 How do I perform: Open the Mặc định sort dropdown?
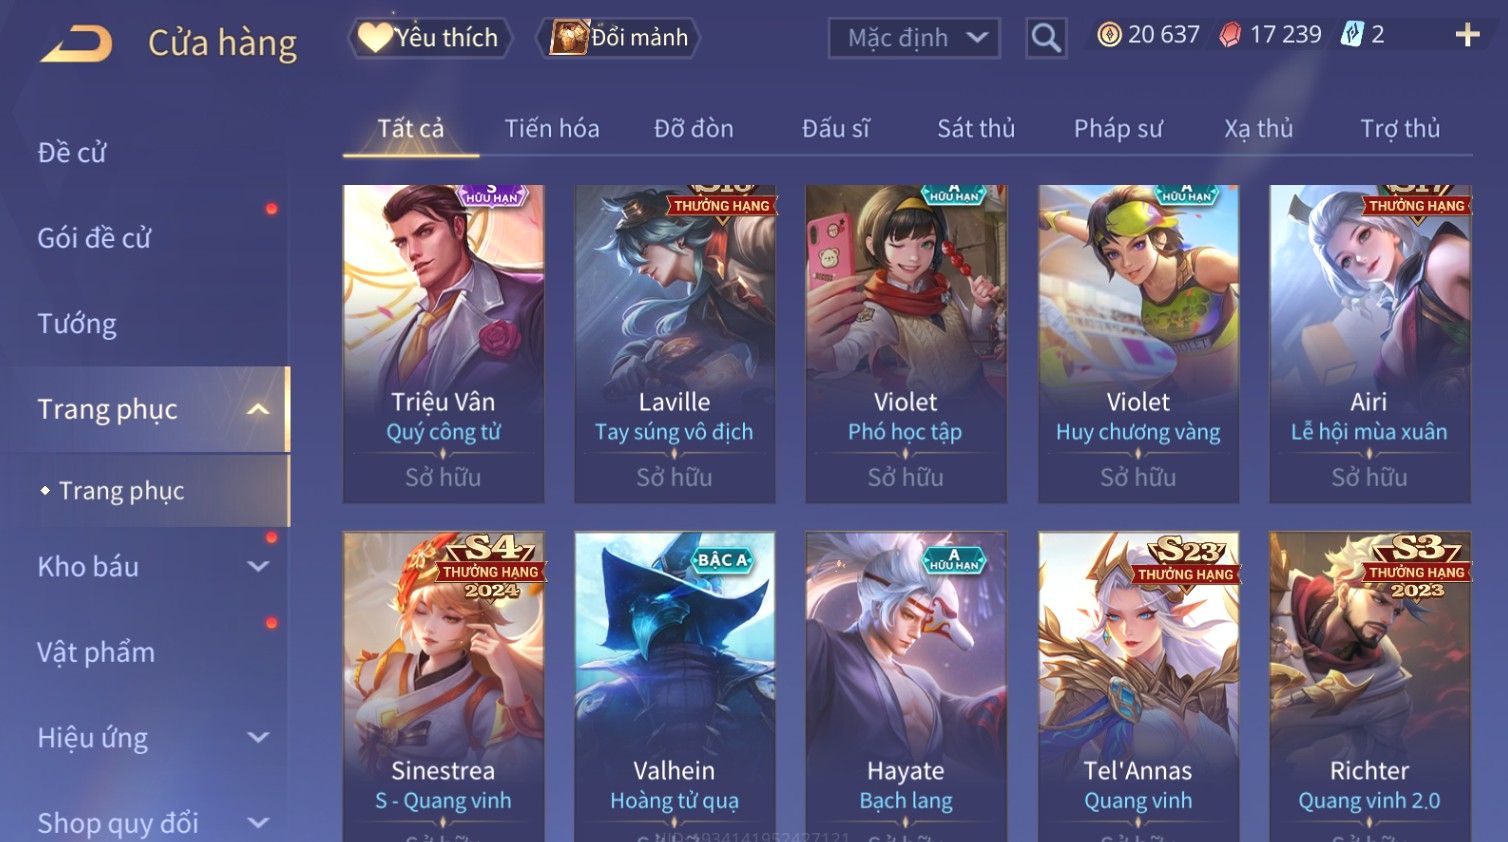click(x=914, y=38)
